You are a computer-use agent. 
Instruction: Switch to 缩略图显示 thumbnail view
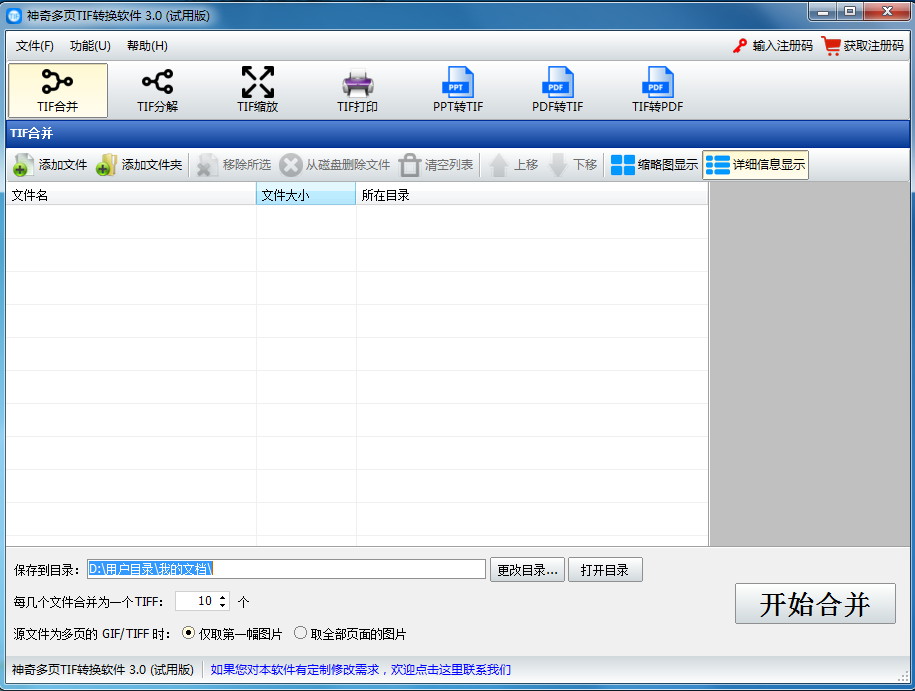coord(654,165)
